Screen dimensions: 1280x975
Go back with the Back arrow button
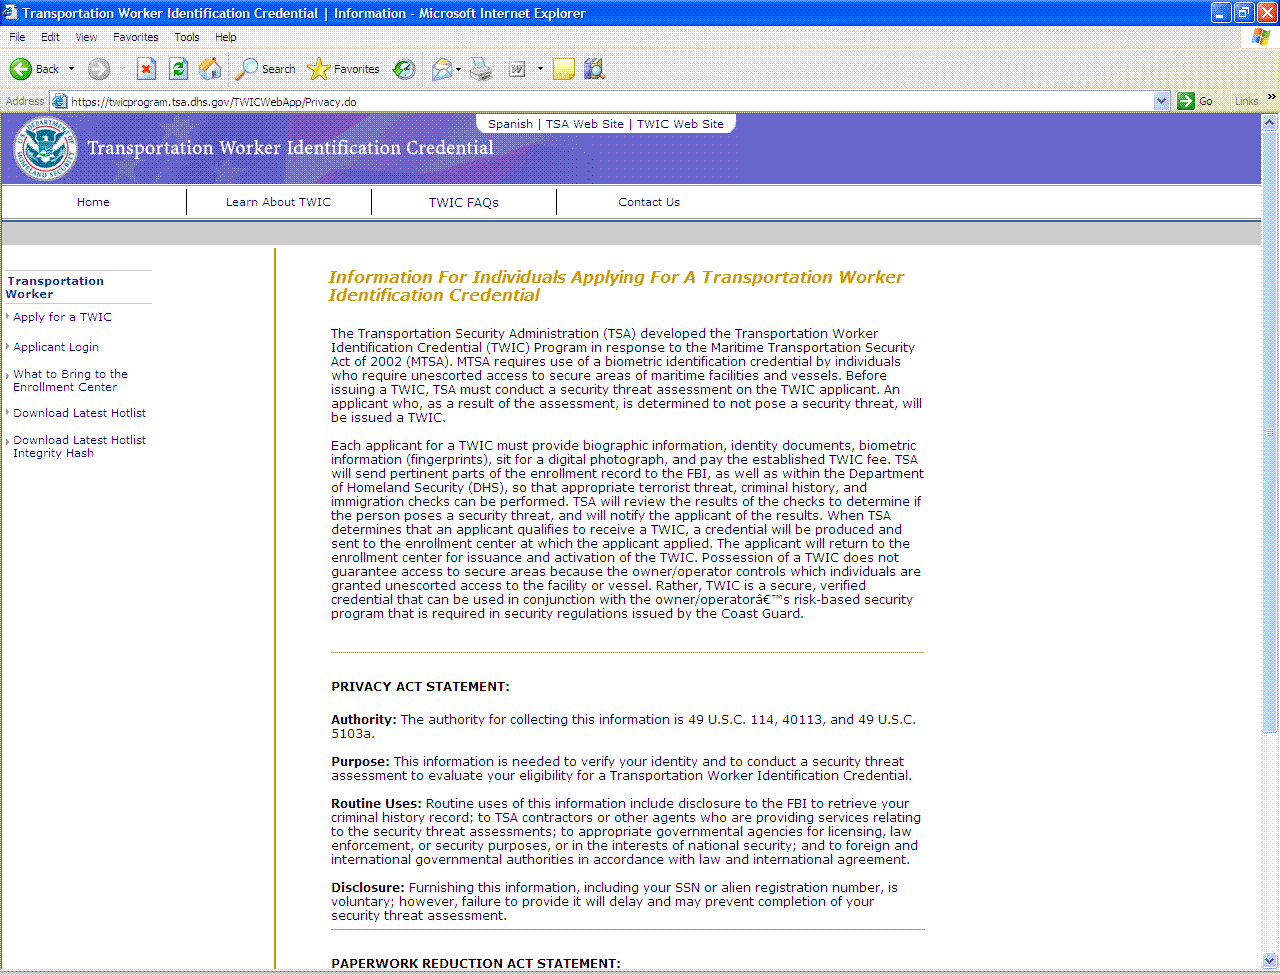(x=34, y=69)
